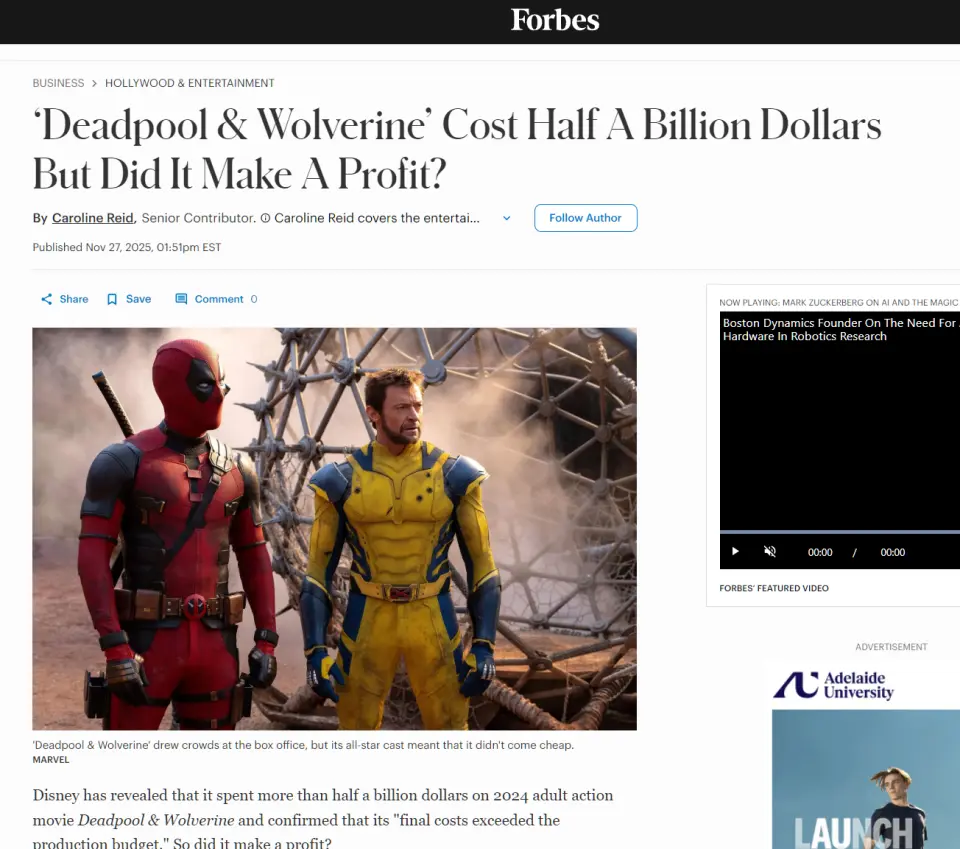Click the Boston Dynamics video title
This screenshot has height=849, width=960.
coord(839,329)
